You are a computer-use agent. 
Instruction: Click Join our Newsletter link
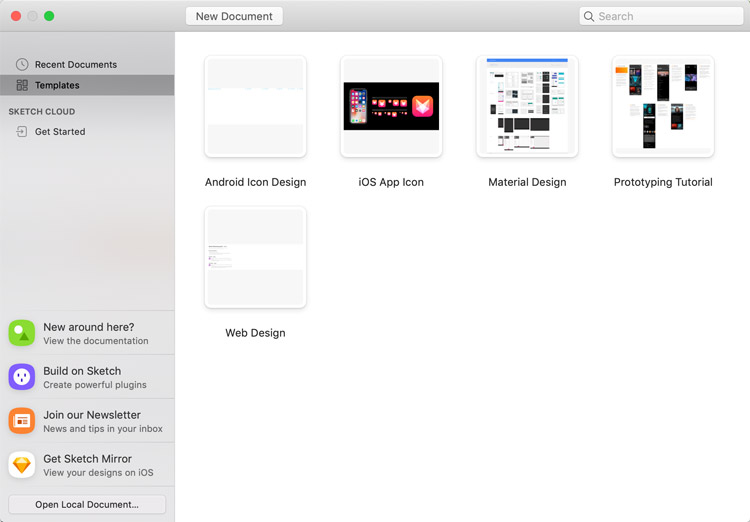tap(92, 415)
